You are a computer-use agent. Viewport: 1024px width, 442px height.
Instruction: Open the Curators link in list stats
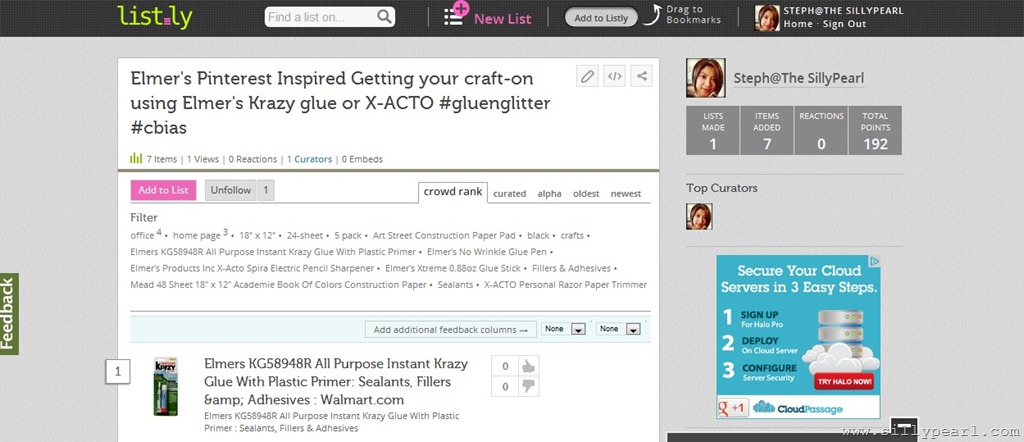click(313, 159)
